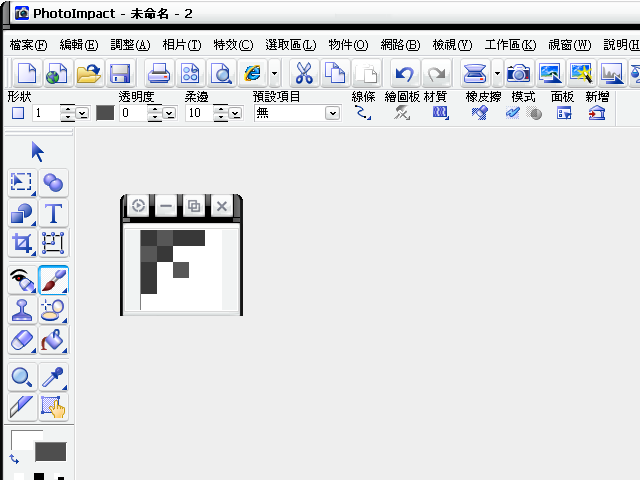Expand browser preview dropdown arrow
This screenshot has height=480, width=640.
point(274,73)
